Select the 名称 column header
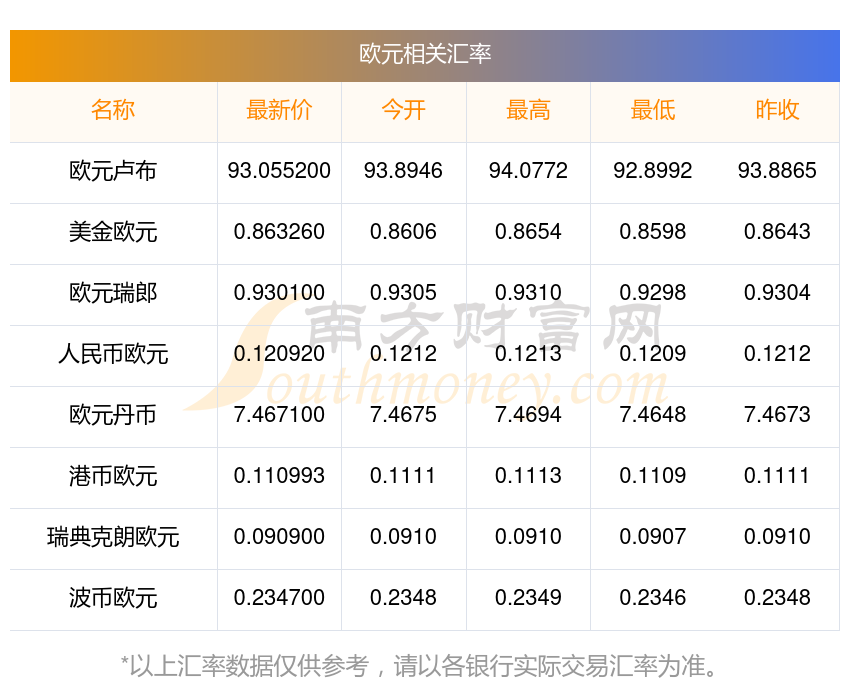The image size is (850, 697). 113,111
